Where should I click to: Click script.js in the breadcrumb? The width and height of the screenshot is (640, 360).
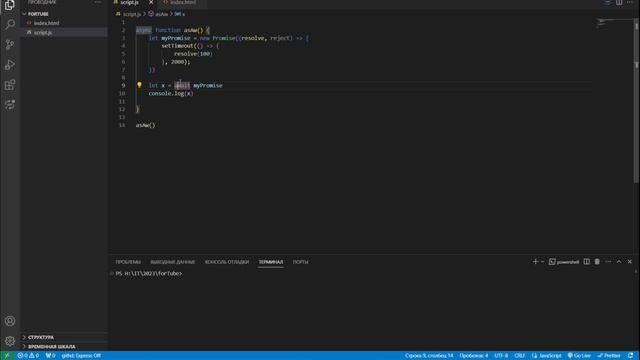131,14
